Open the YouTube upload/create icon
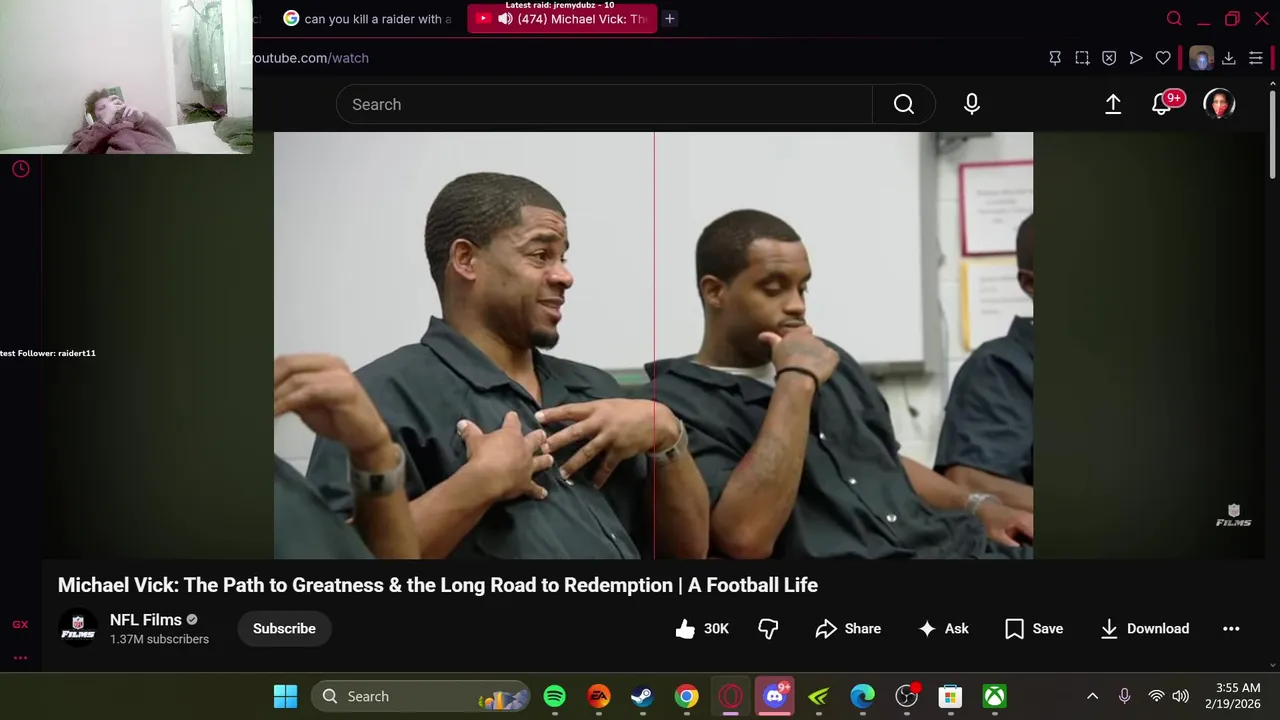The height and width of the screenshot is (720, 1280). coord(1113,104)
